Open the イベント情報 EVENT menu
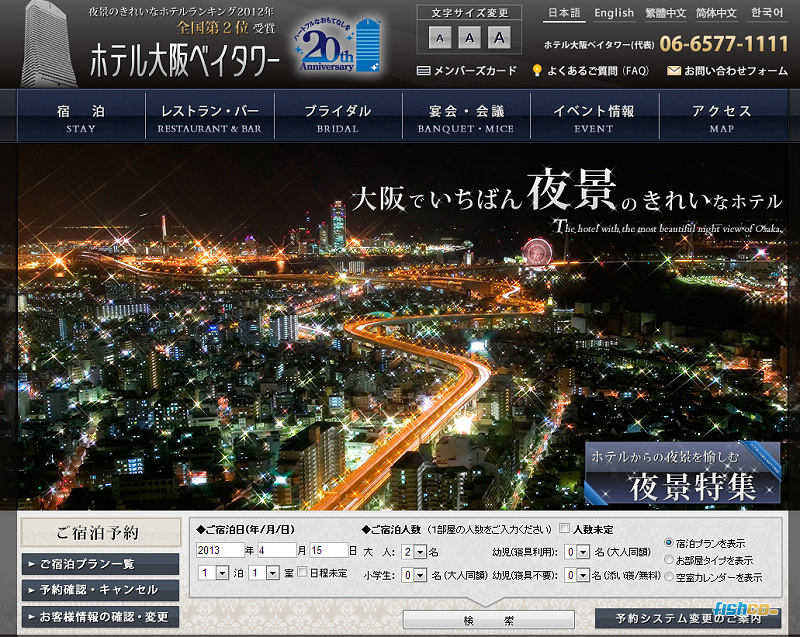The width and height of the screenshot is (800, 637). [x=594, y=116]
